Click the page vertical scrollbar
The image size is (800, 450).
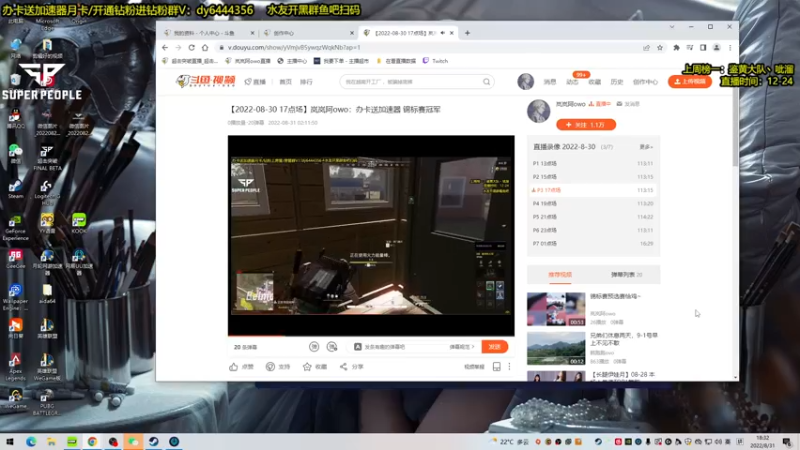pos(735,128)
